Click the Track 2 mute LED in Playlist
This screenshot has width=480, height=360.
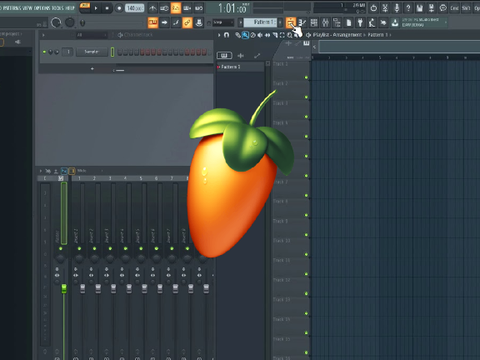coord(306,97)
